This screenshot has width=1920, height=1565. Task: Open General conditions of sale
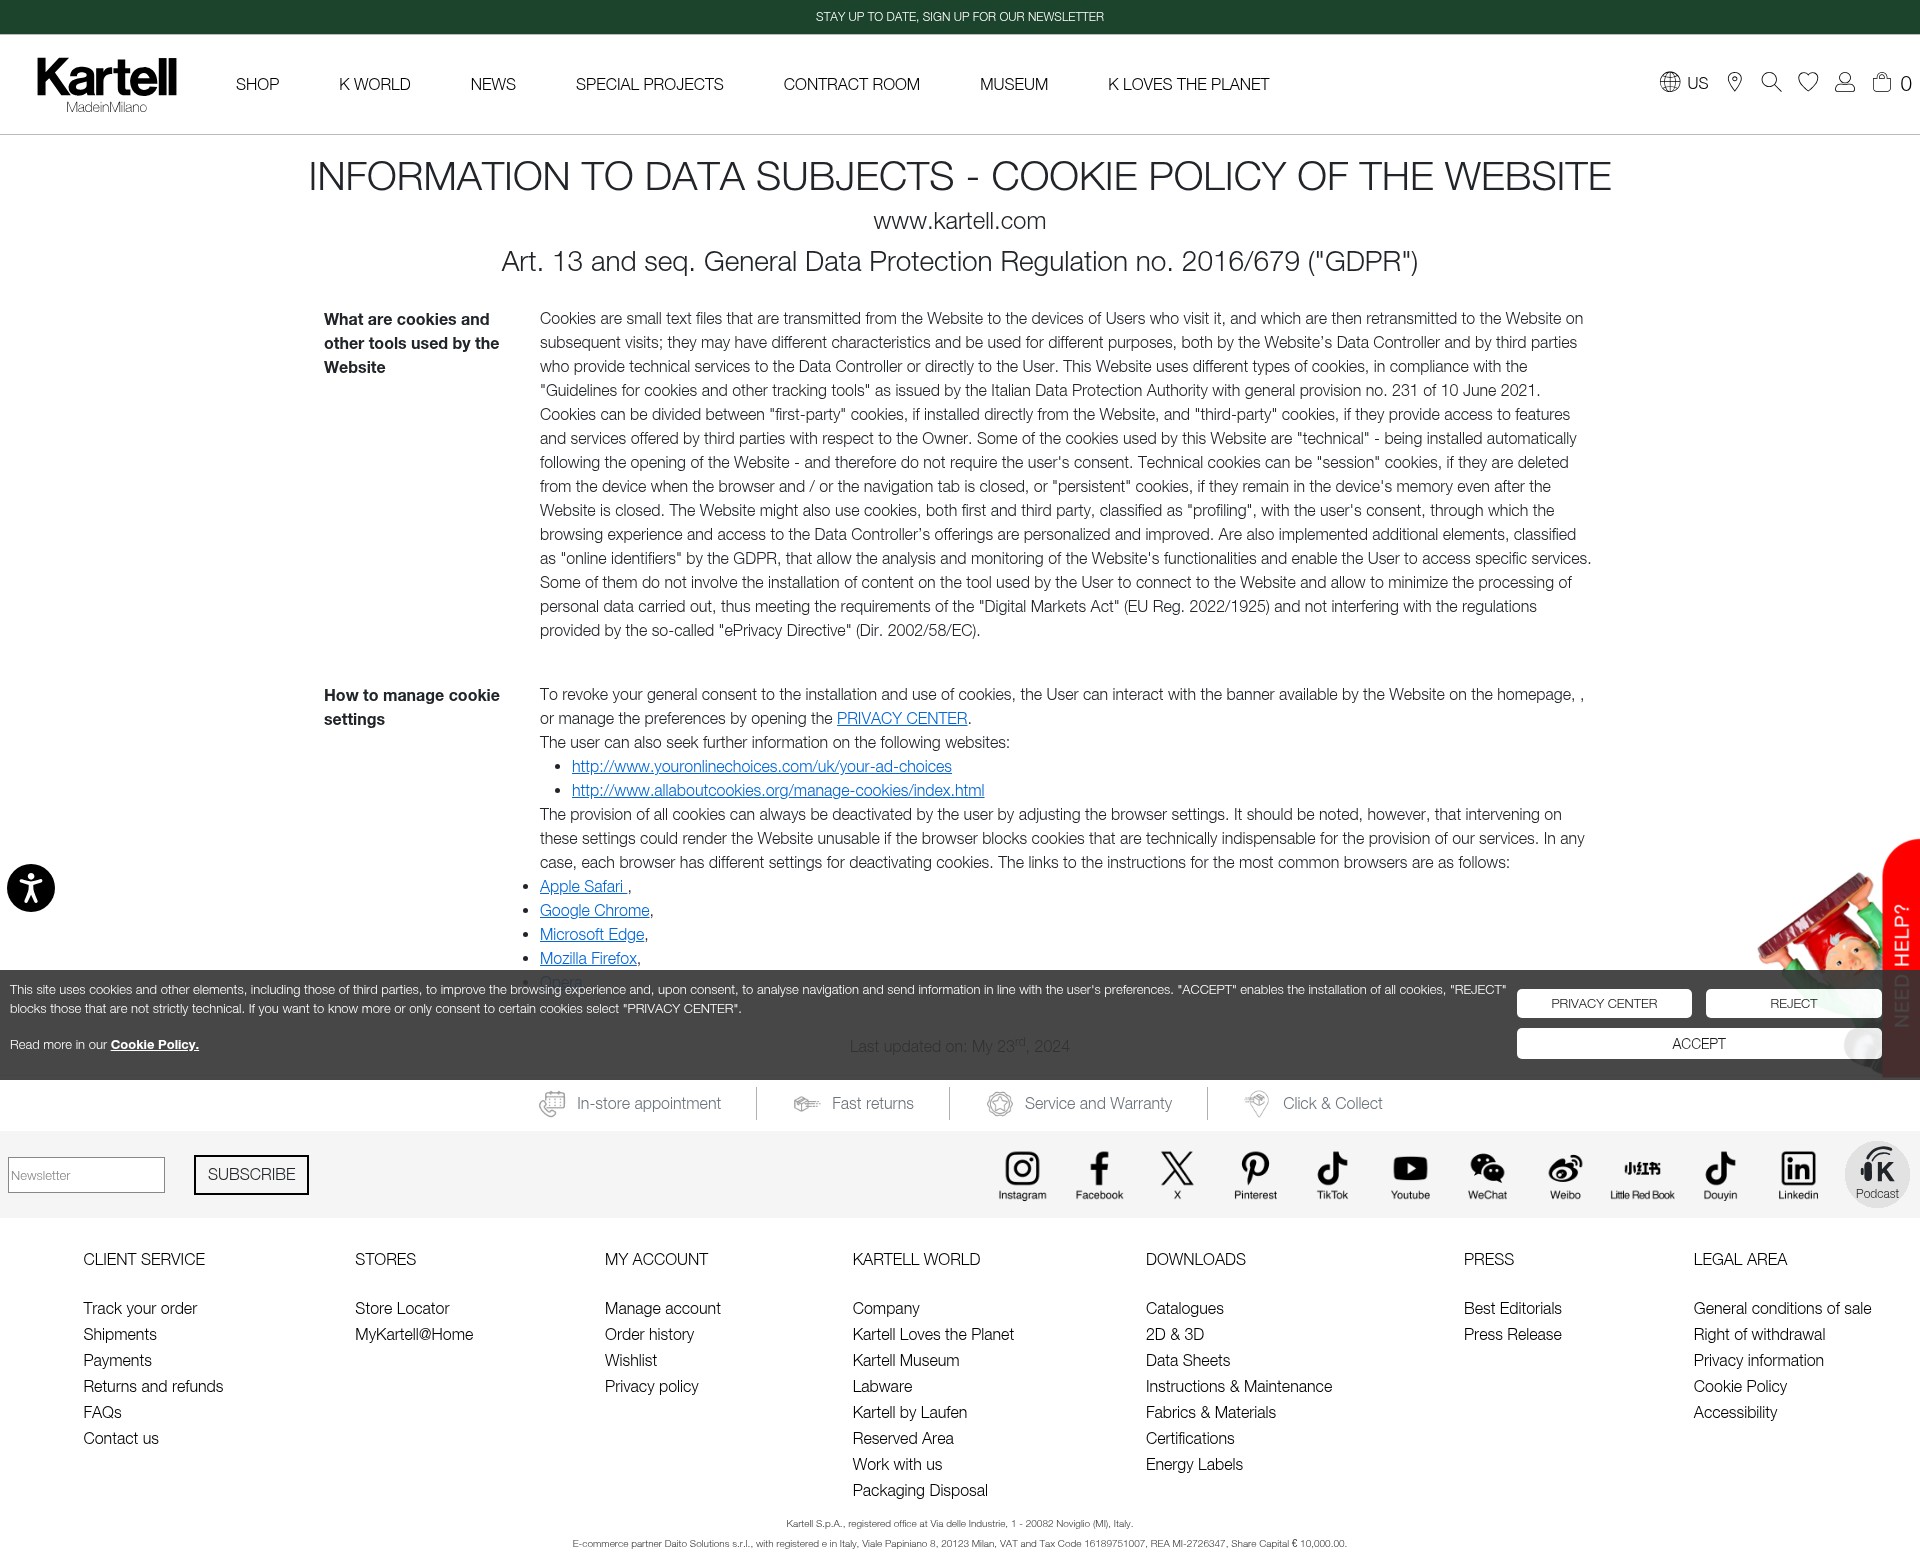(x=1783, y=1309)
